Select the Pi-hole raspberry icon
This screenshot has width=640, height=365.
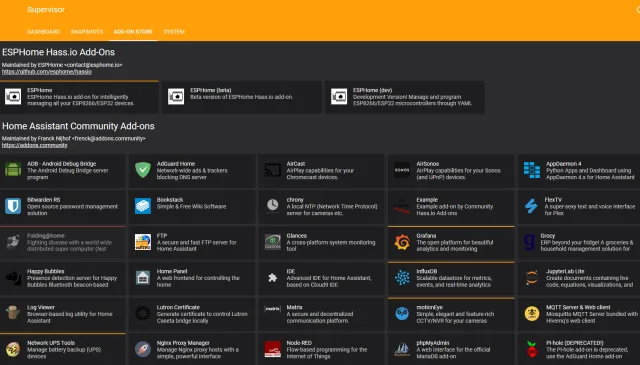tap(532, 349)
